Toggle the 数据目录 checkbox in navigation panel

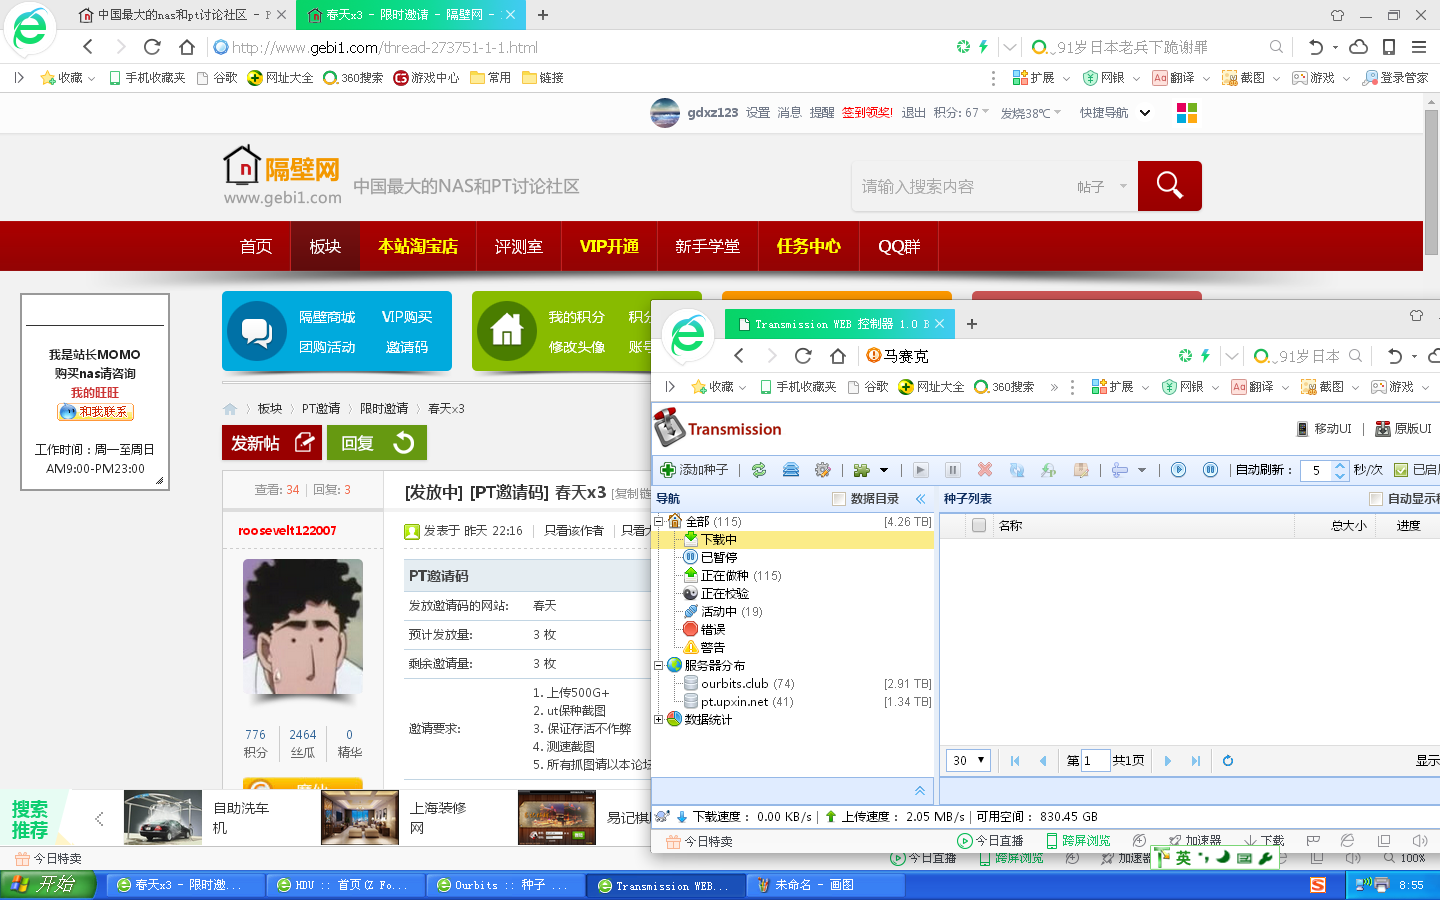(x=838, y=499)
